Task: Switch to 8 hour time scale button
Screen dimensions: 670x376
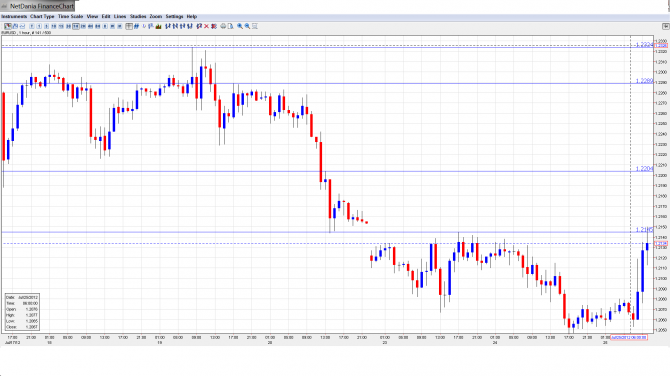Action: point(97,26)
